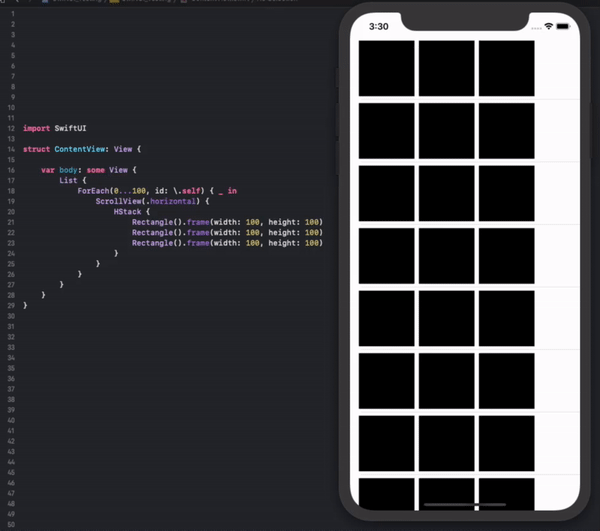
Task: Click line number 29 in the gutter
Action: click(x=11, y=306)
